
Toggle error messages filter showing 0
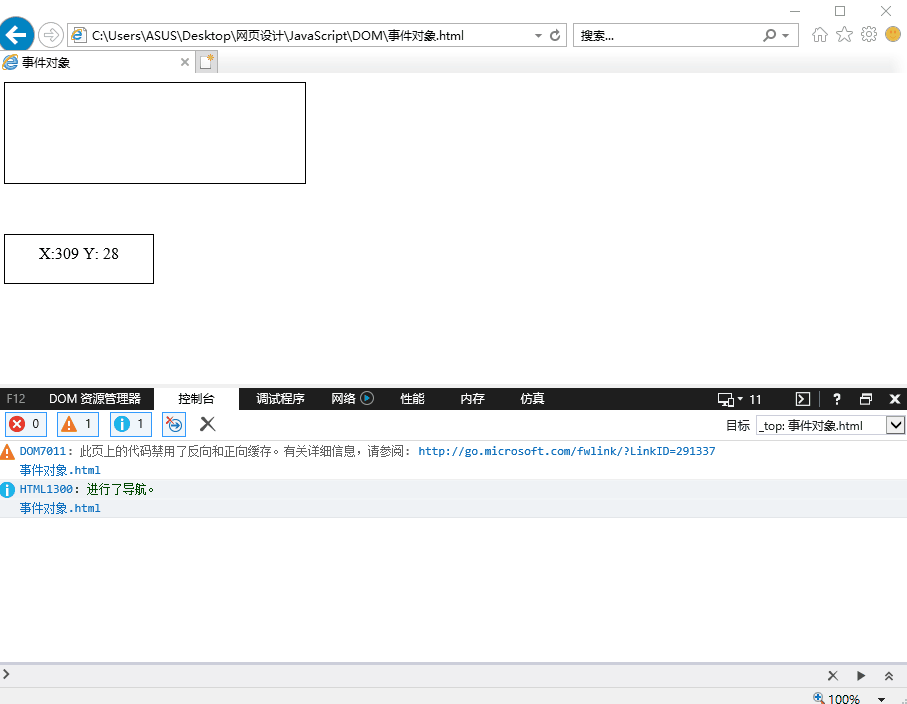coord(26,424)
